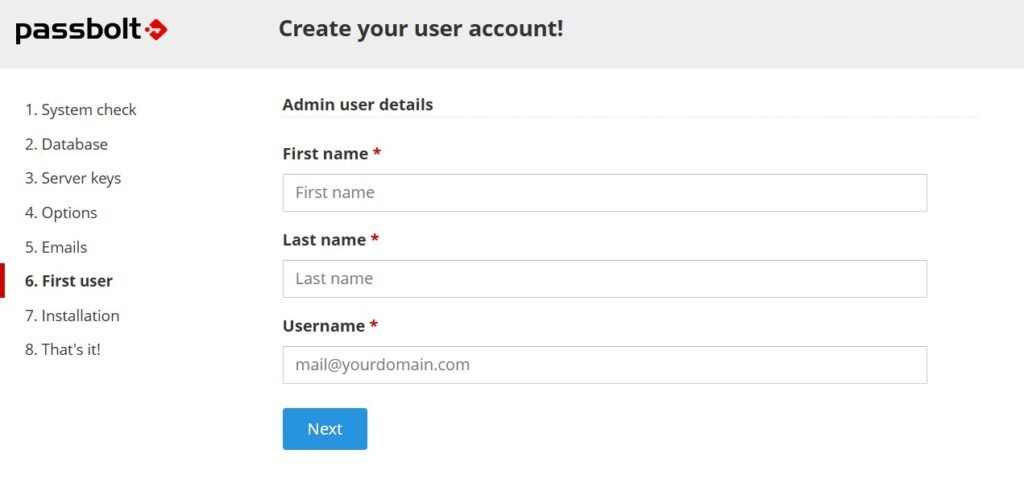Focus the First name input field

pyautogui.click(x=604, y=193)
